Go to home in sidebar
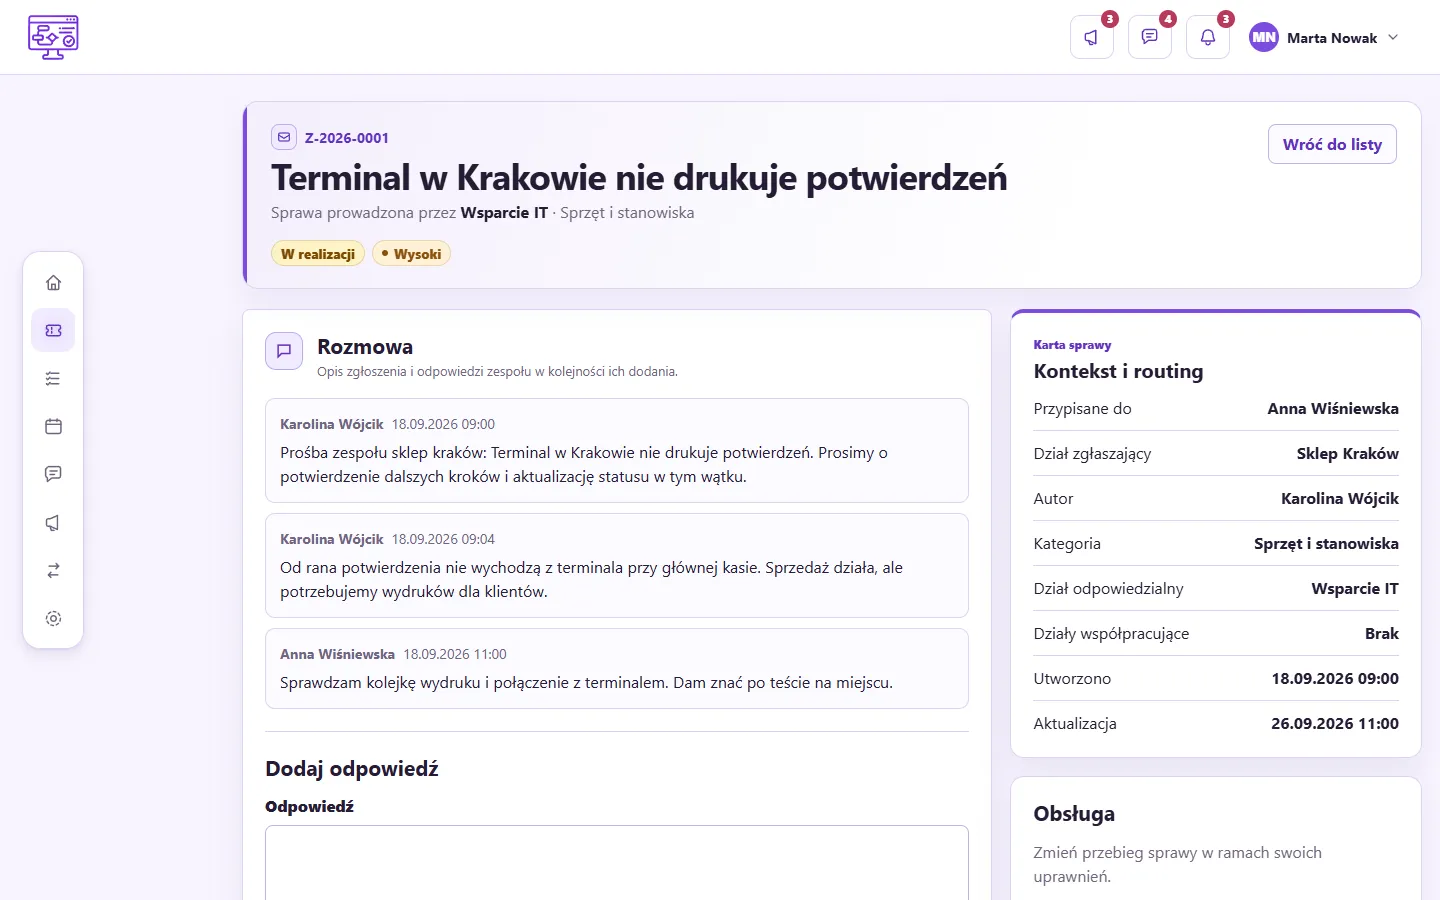The width and height of the screenshot is (1440, 900). coord(53,283)
